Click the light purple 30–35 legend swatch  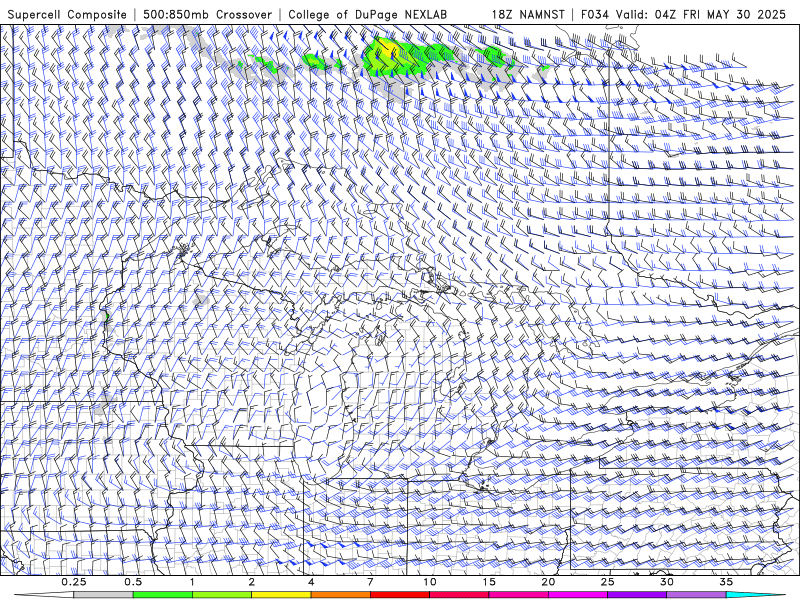(x=696, y=595)
